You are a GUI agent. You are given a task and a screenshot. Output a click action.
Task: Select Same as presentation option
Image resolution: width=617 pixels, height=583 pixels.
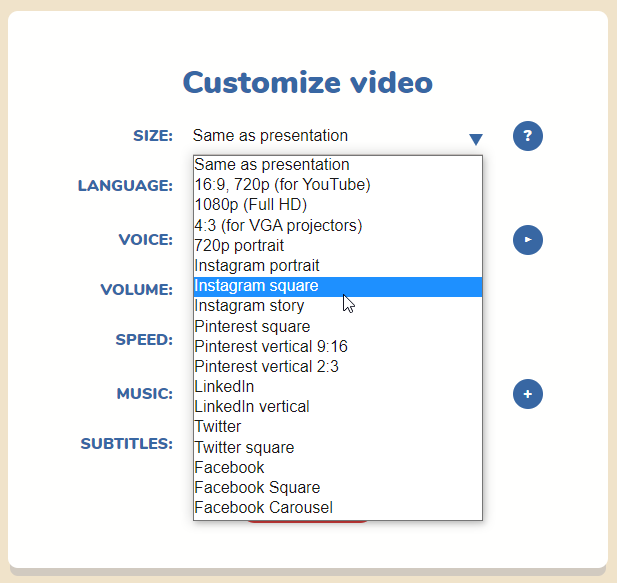point(272,165)
